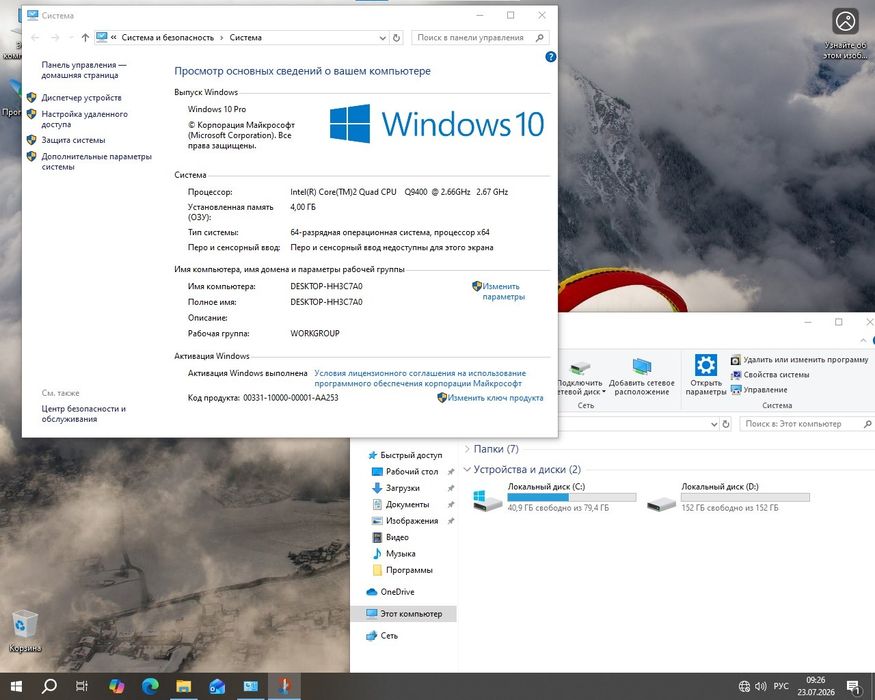This screenshot has height=700, width=875.
Task: Expand the Folders (7) group
Action: [467, 449]
